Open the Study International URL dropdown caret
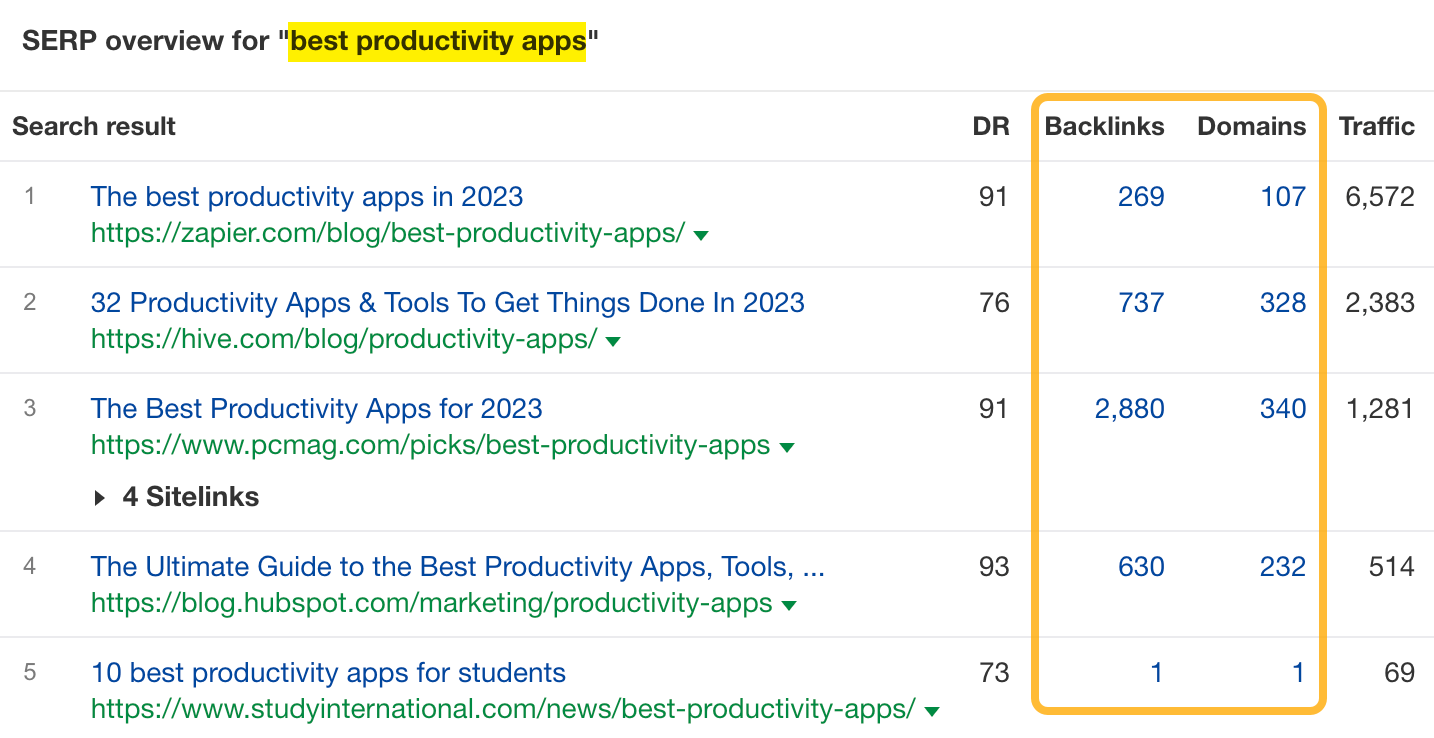 tap(930, 711)
